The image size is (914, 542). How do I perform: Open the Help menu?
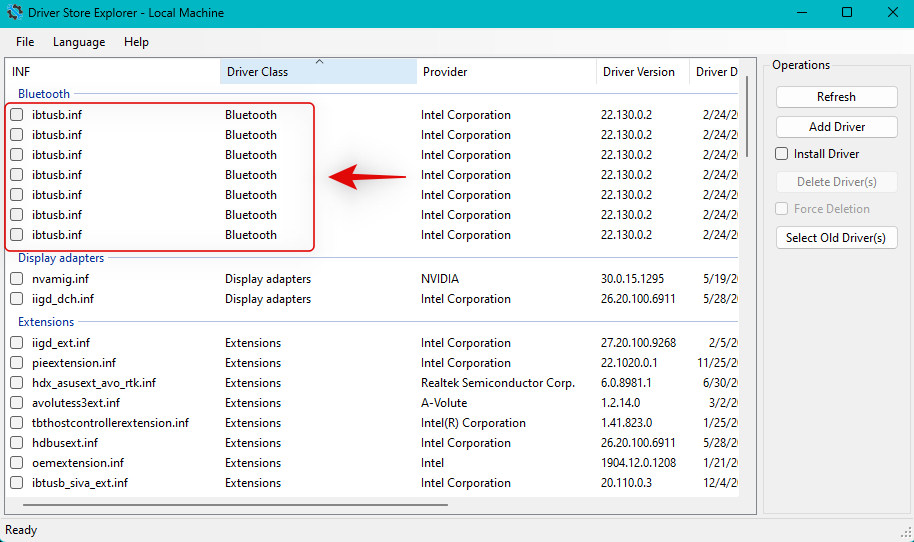pos(136,42)
